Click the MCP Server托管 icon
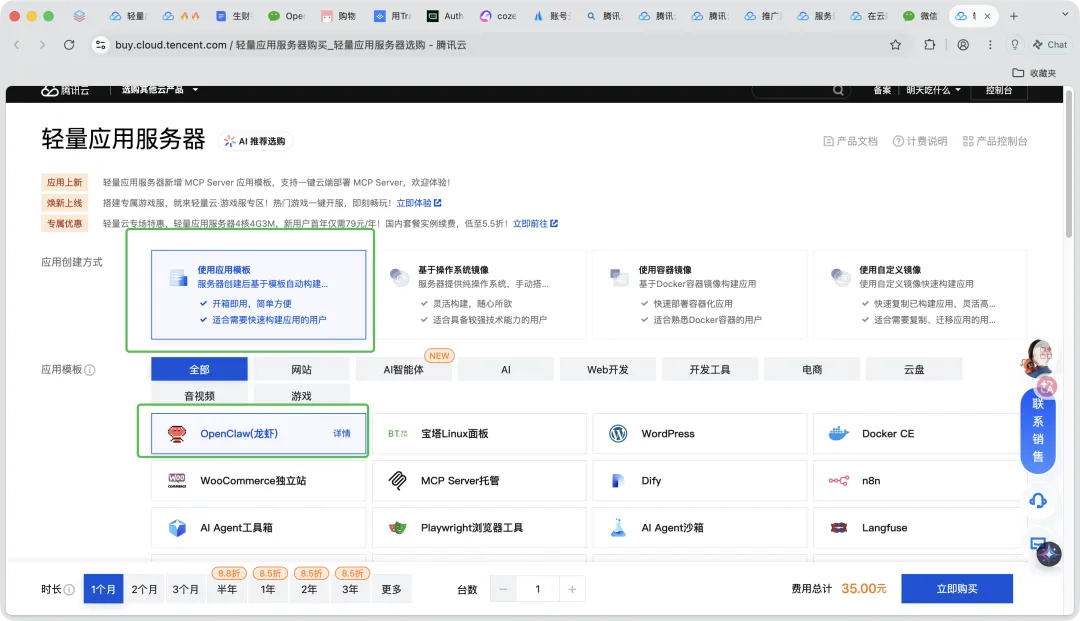Image resolution: width=1080 pixels, height=621 pixels. [397, 481]
